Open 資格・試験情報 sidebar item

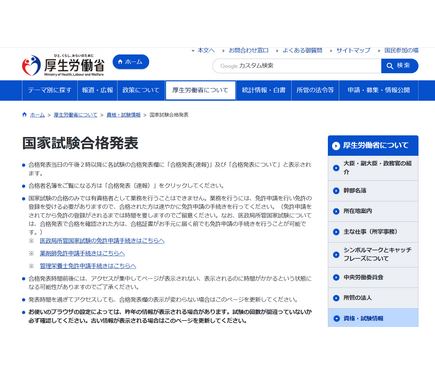(x=373, y=318)
